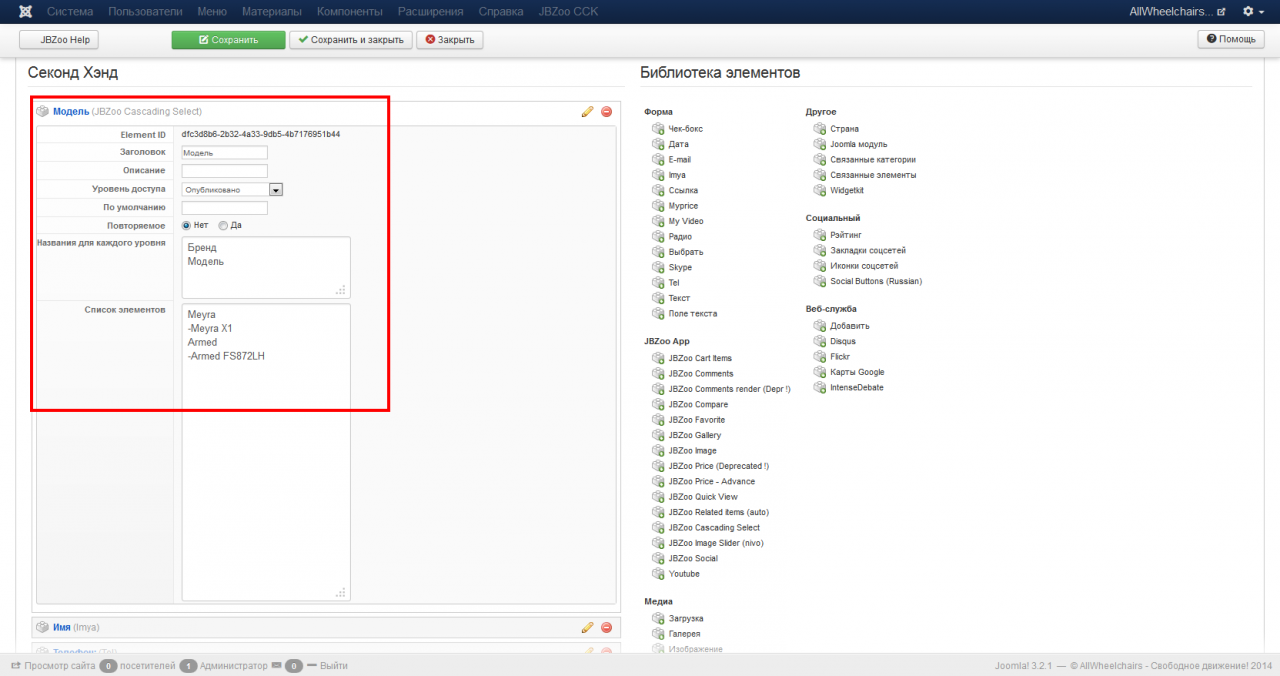Delete the Модель element with red icon
Image resolution: width=1280 pixels, height=676 pixels.
click(606, 112)
